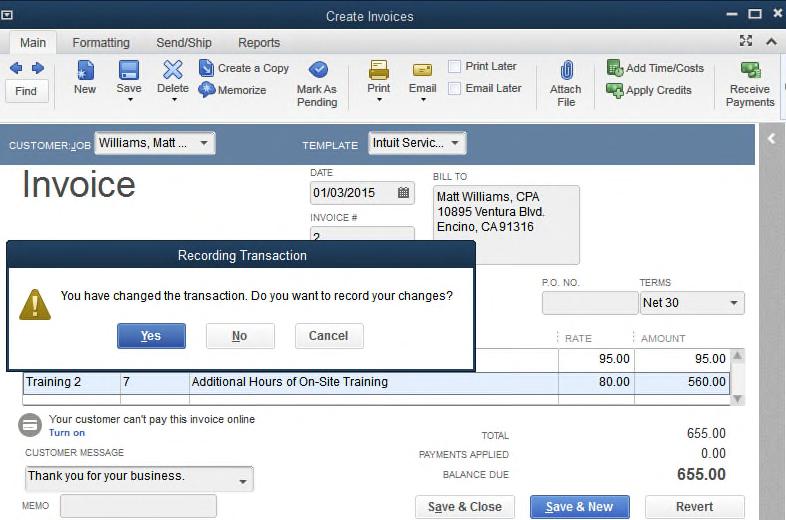
Task: Open Add Time/Costs
Action: pos(655,68)
